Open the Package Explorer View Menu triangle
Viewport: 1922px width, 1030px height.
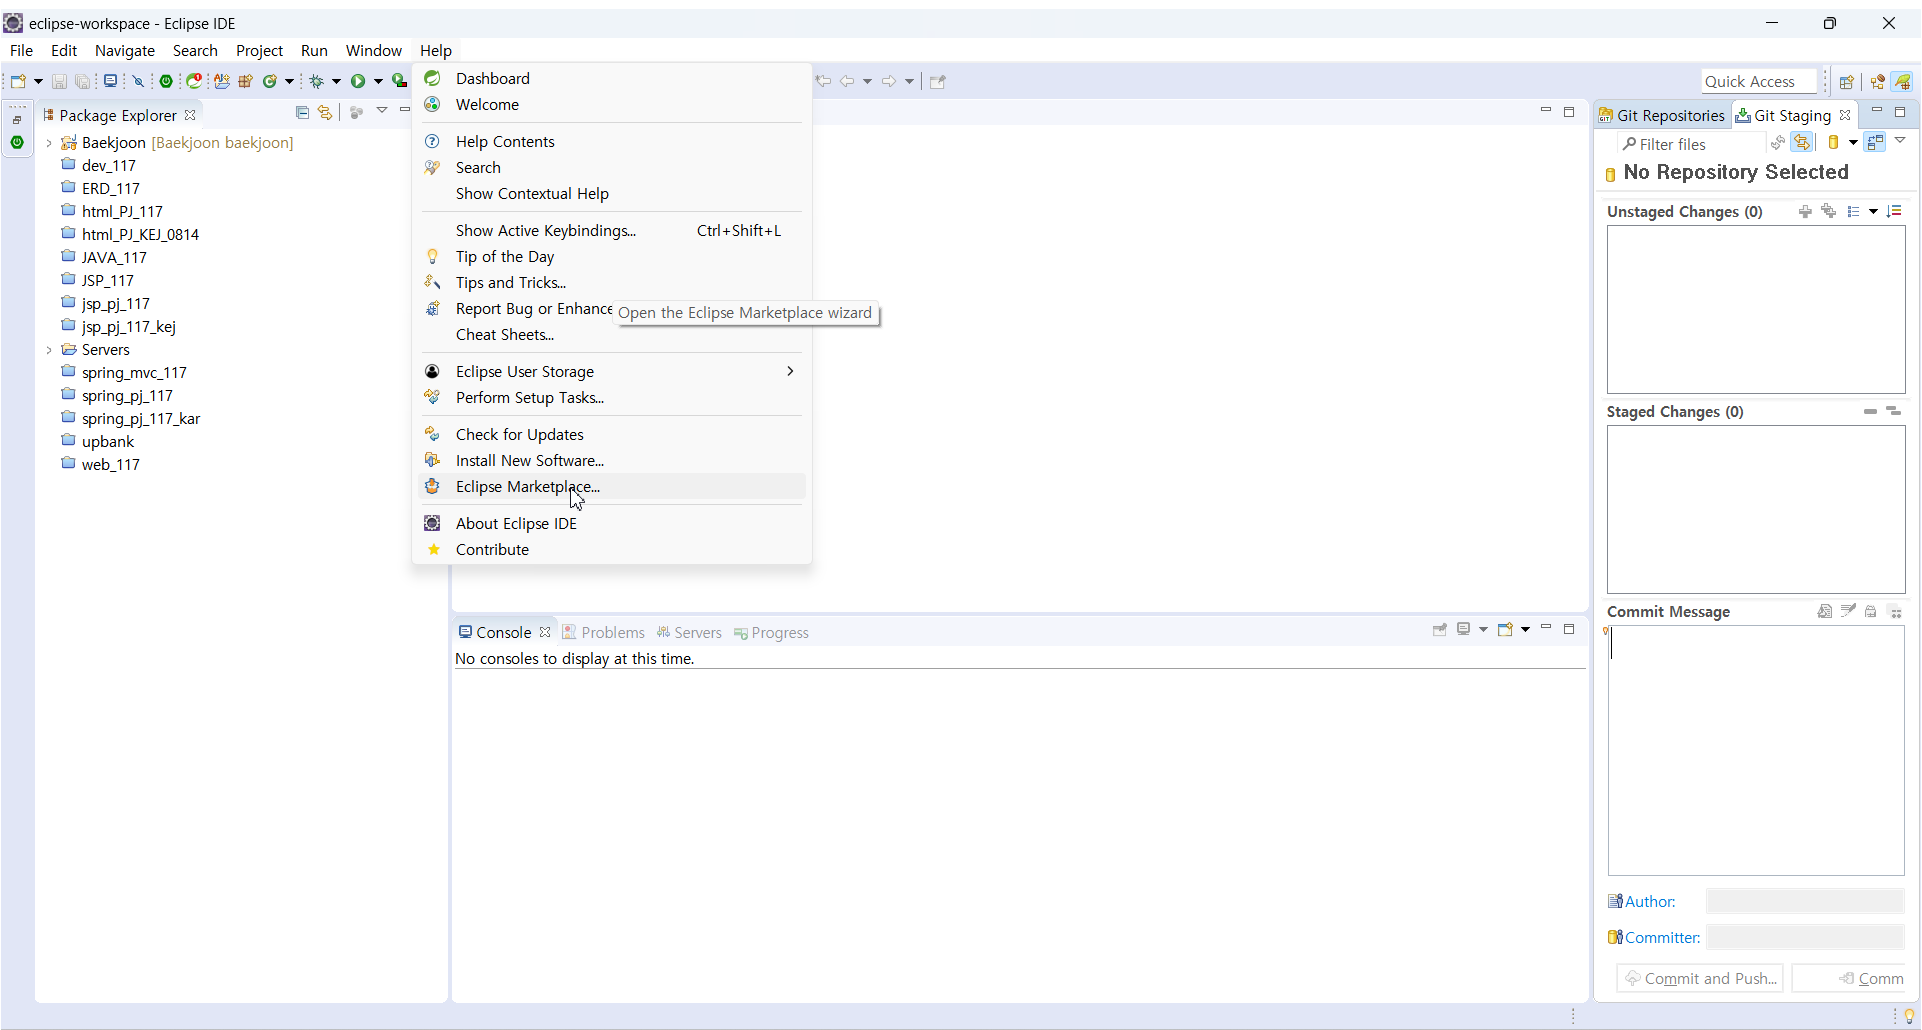(382, 111)
